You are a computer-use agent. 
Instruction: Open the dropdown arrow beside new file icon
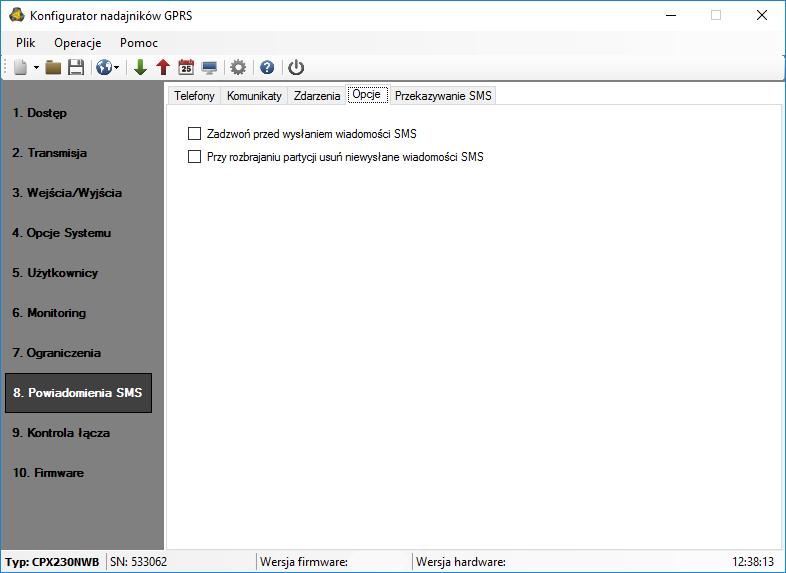pos(36,67)
